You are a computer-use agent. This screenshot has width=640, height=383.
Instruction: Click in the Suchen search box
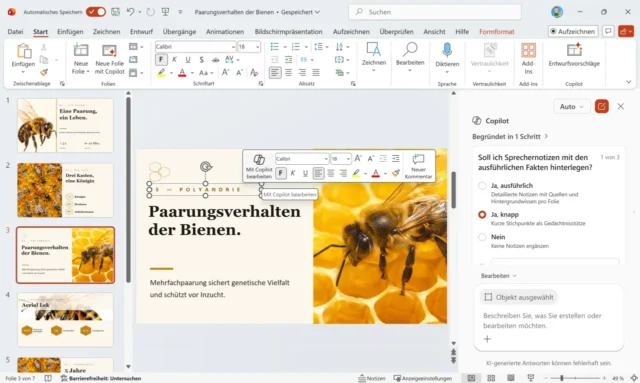(435, 12)
